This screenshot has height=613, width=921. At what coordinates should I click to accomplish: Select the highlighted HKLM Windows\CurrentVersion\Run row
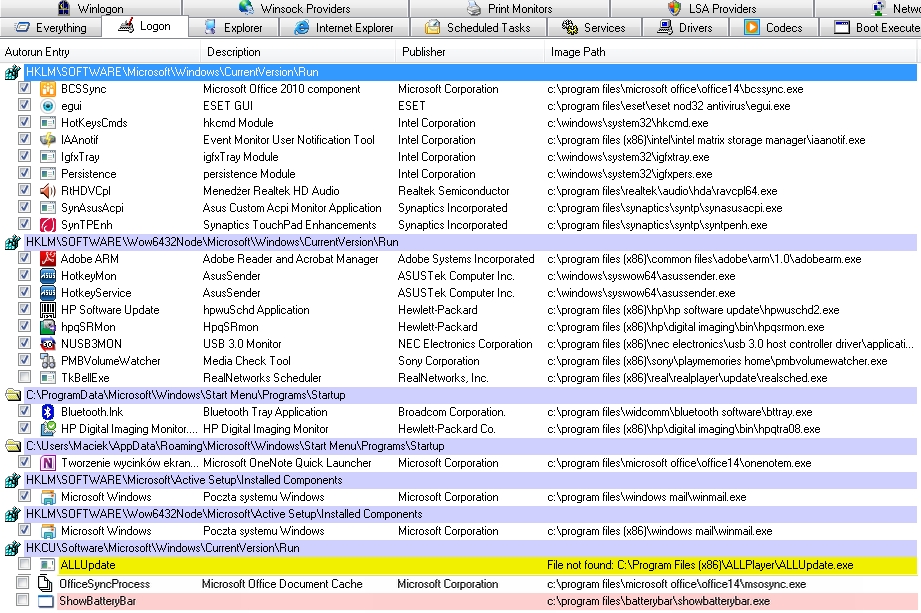pos(470,72)
